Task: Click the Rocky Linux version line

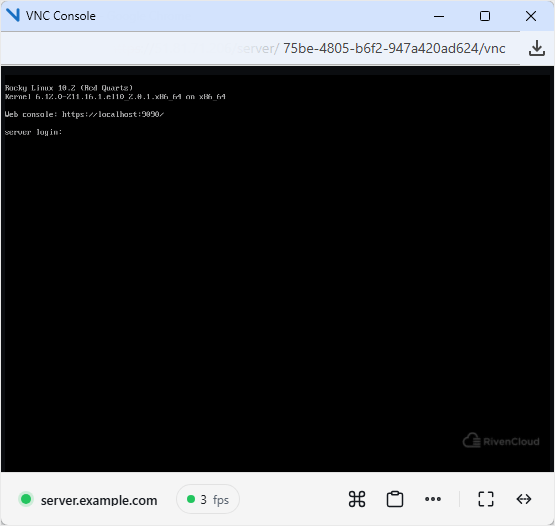Action: click(x=69, y=88)
